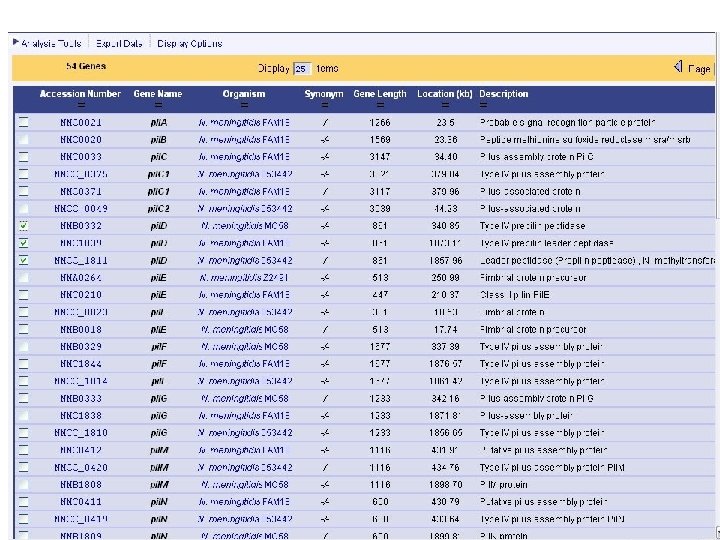Check the box for NMC1844 pilF
720x540 pixels.
click(23, 364)
